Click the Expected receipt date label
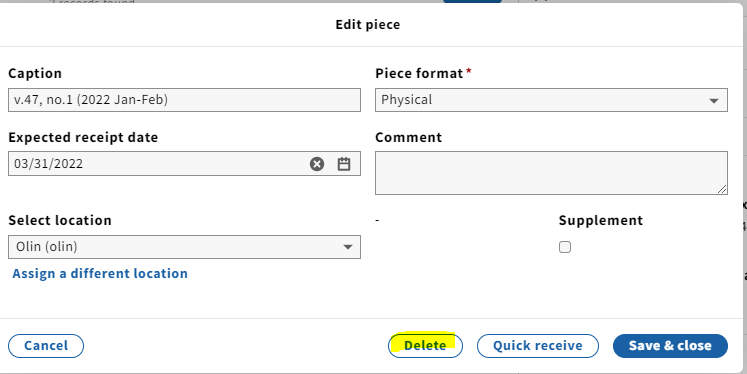 pyautogui.click(x=83, y=137)
